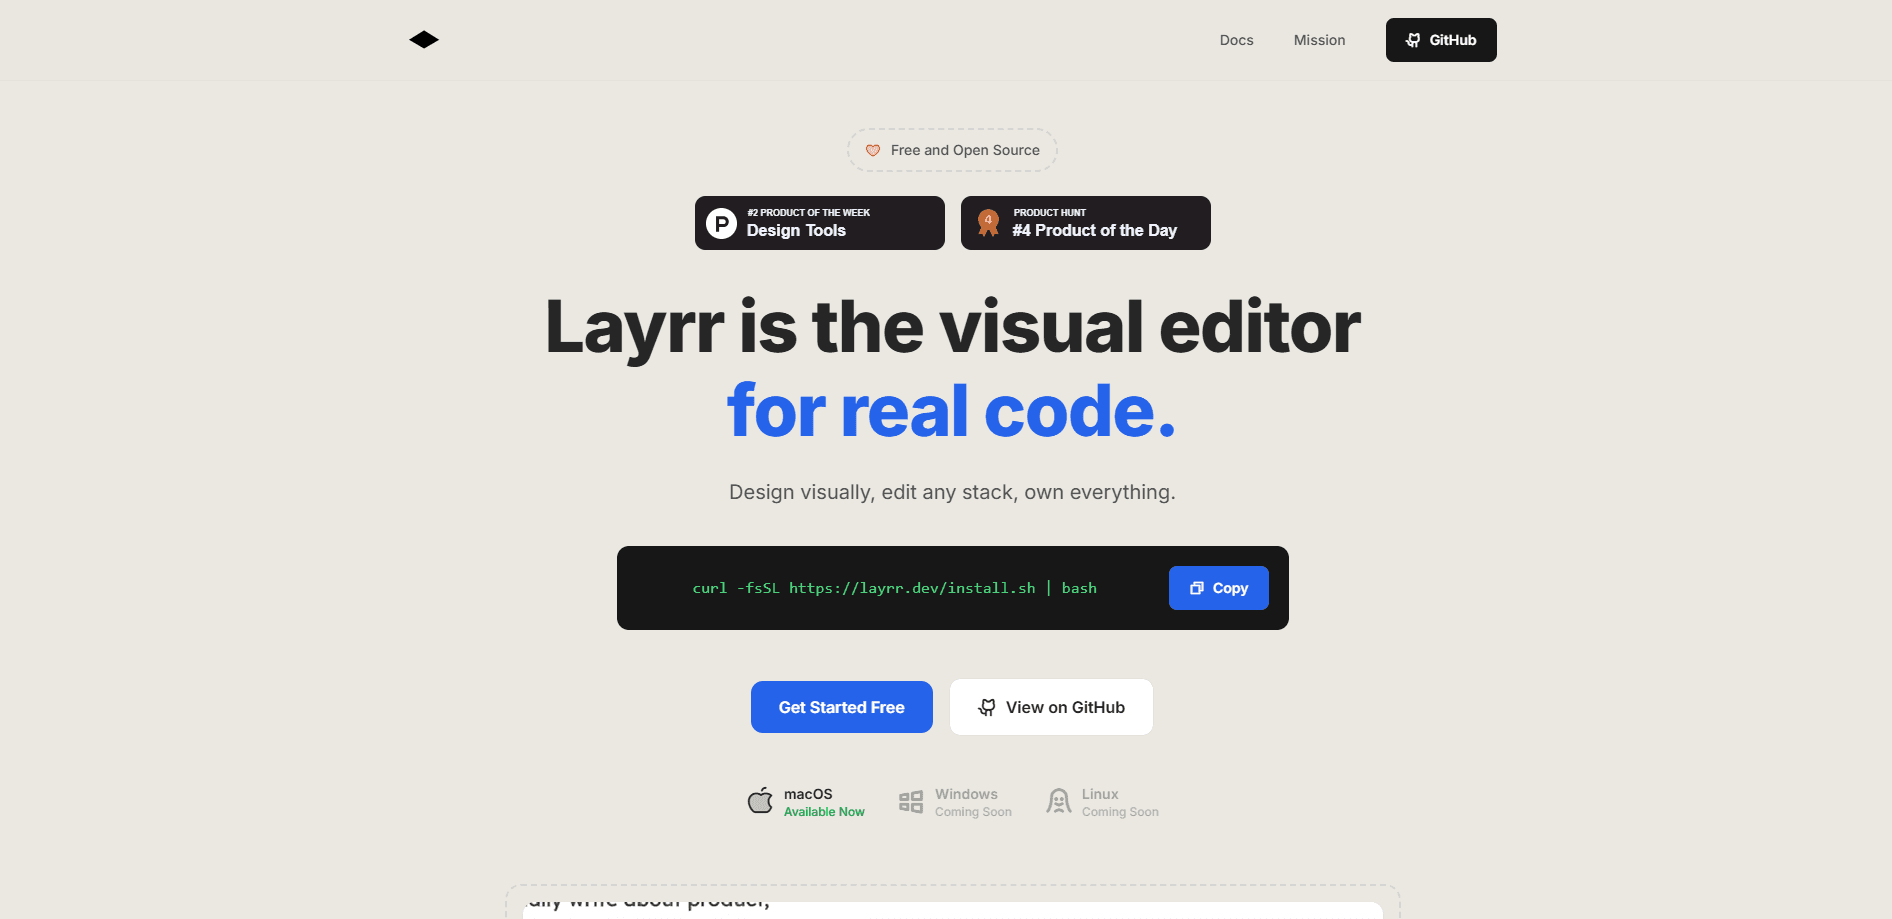The image size is (1892, 919).
Task: Click the orange medal ribbon icon
Action: coord(988,223)
